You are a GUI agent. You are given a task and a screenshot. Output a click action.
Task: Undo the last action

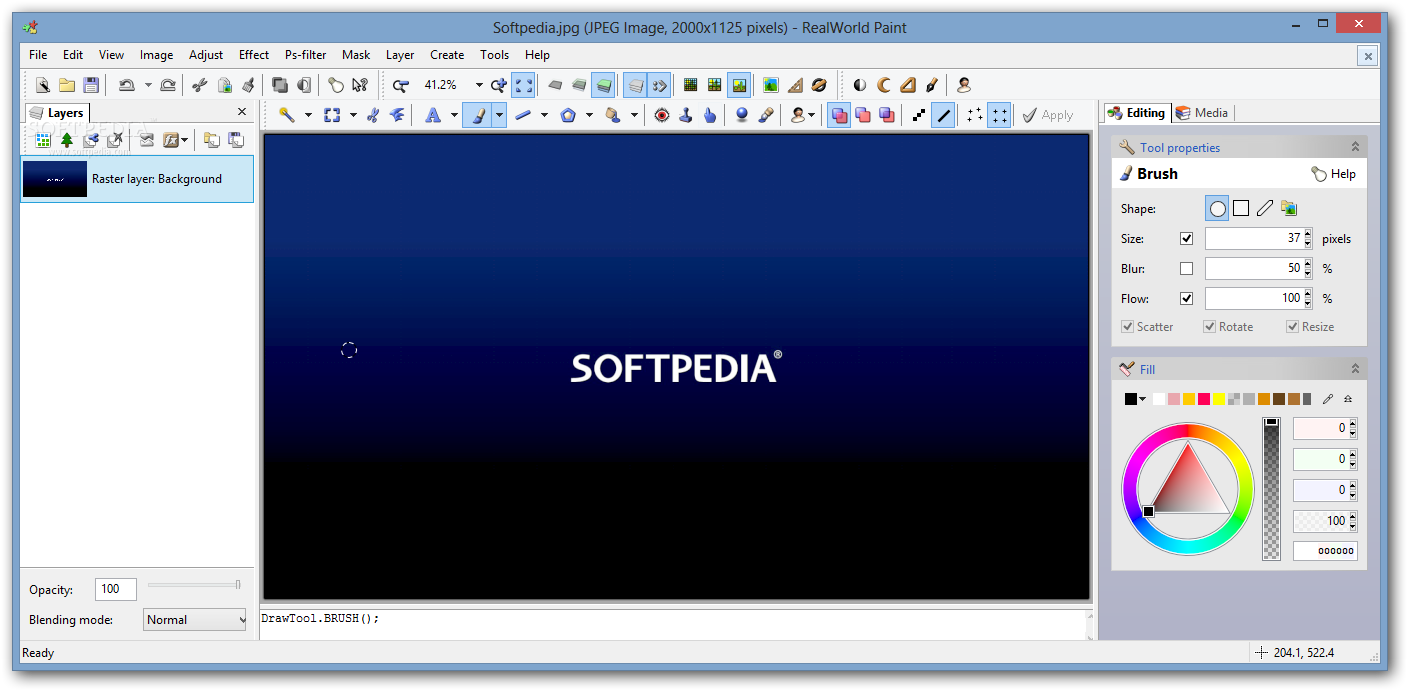pyautogui.click(x=127, y=85)
